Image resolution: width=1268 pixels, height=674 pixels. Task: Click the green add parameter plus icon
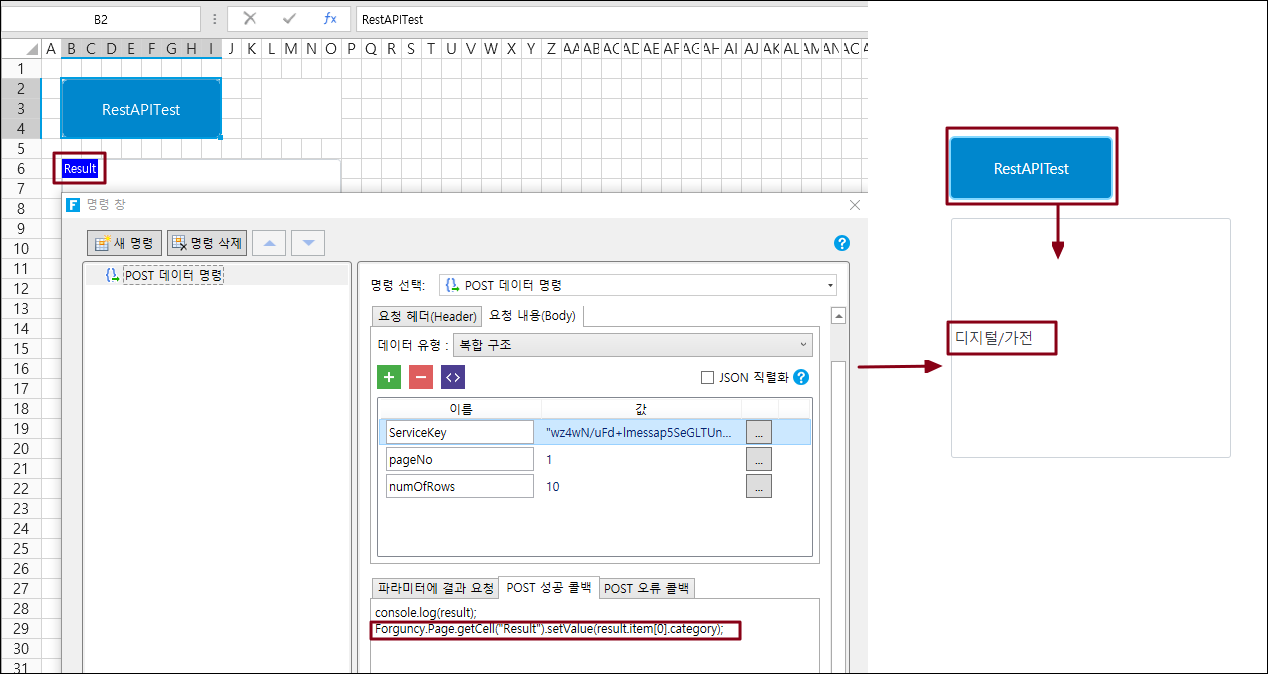click(388, 377)
